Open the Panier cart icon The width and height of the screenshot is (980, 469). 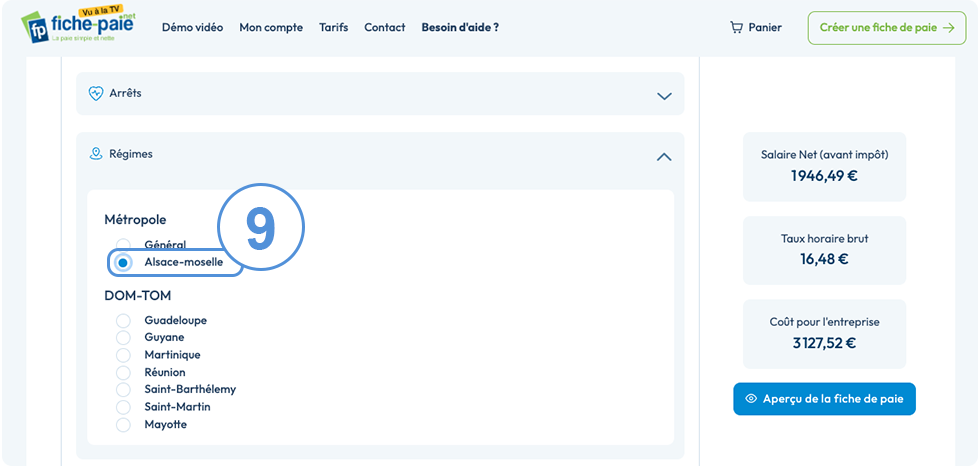736,28
